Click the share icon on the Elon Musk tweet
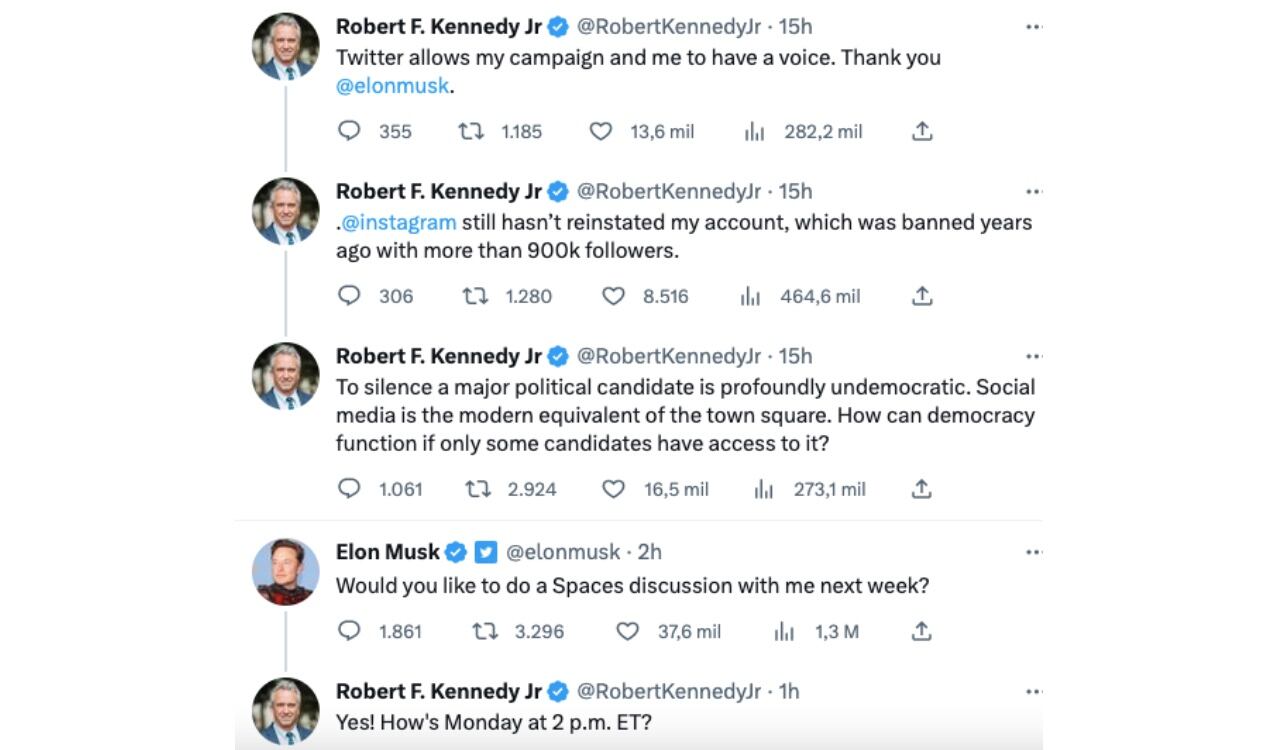 point(922,631)
